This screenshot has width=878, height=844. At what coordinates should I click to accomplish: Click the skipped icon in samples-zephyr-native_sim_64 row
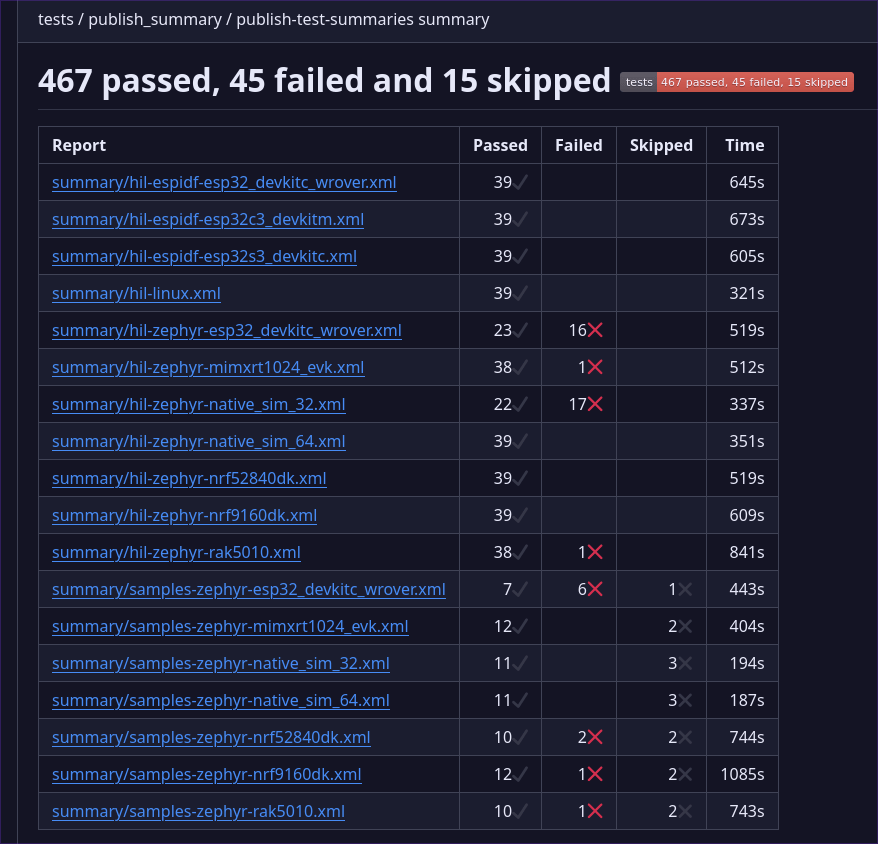point(685,700)
